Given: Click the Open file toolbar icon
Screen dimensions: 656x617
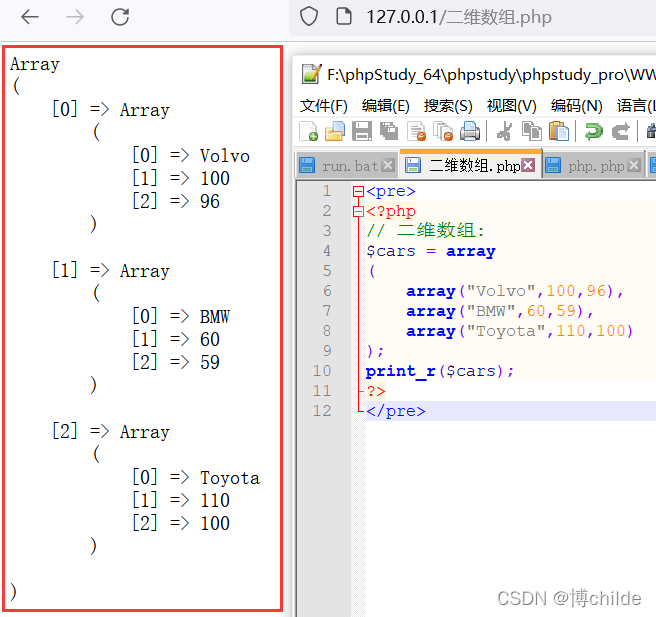Looking at the screenshot, I should (335, 131).
